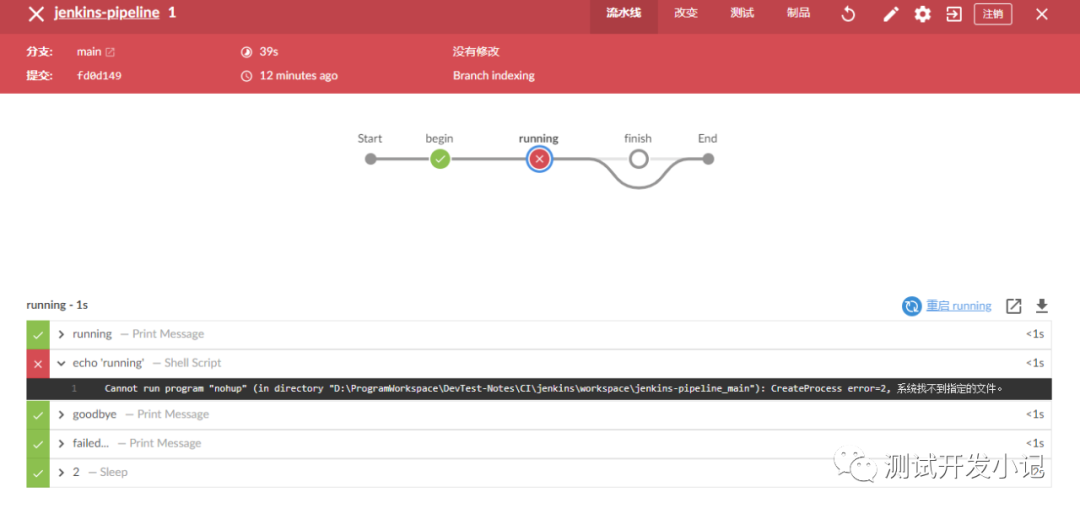
Task: Click the 注销 logout button
Action: pos(993,14)
